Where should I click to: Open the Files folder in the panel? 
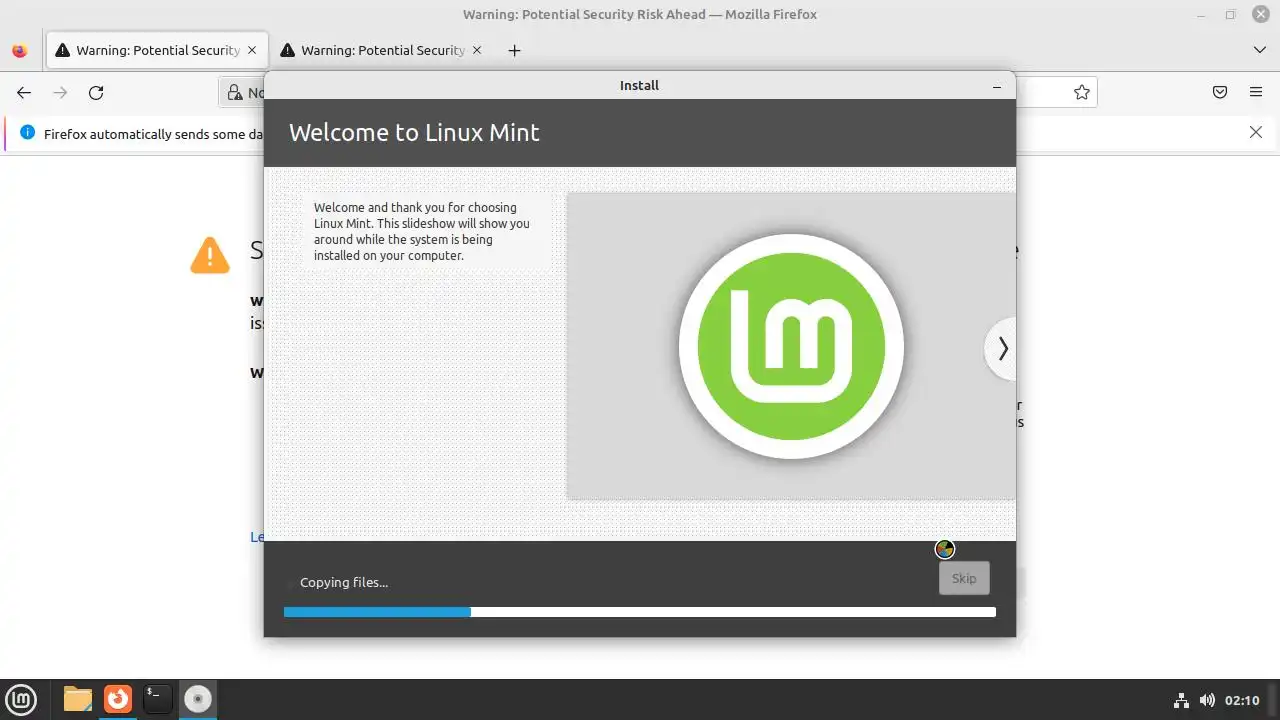78,698
